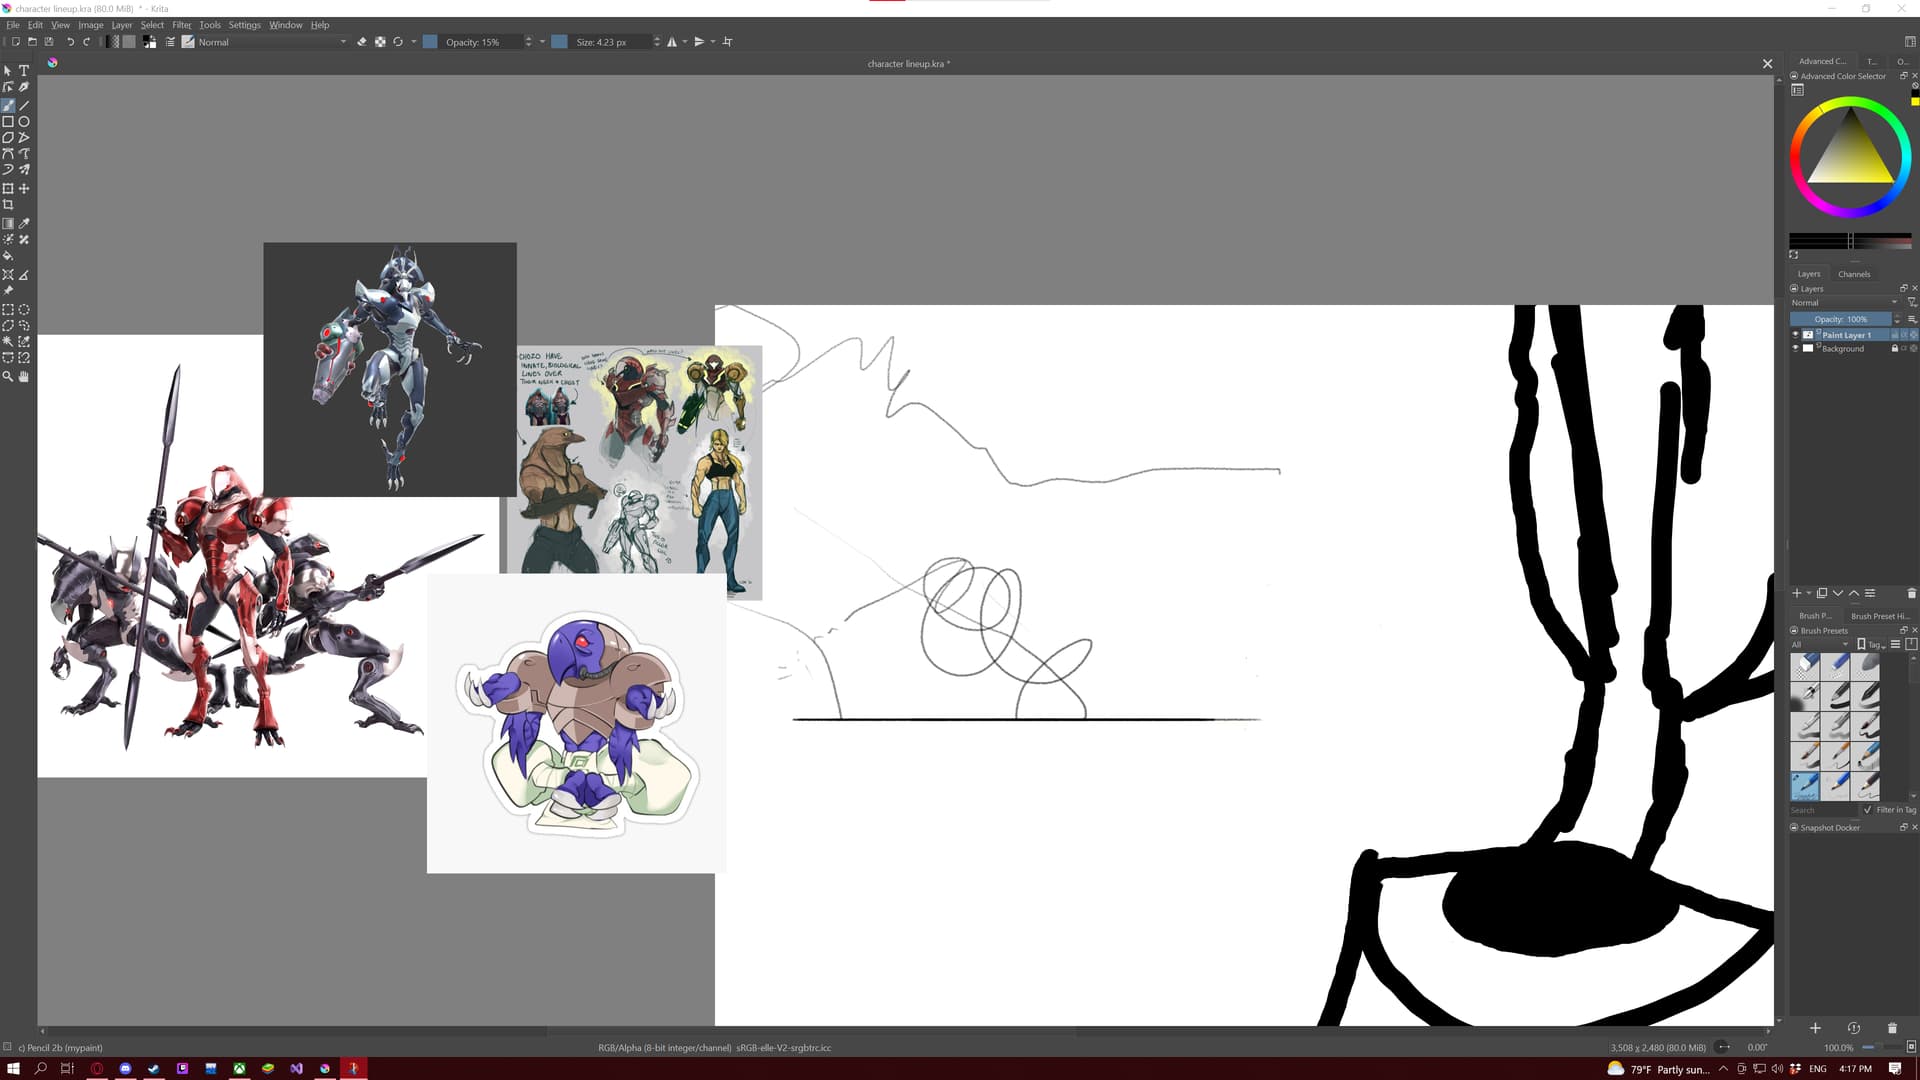The image size is (1920, 1080).
Task: Select the Fill bucket tool
Action: tap(8, 256)
